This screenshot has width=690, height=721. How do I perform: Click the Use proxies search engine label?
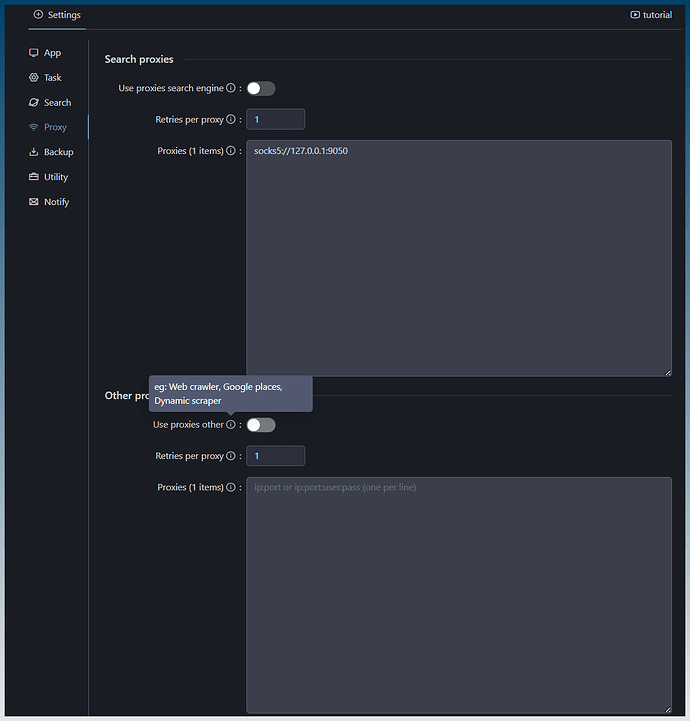(x=171, y=88)
